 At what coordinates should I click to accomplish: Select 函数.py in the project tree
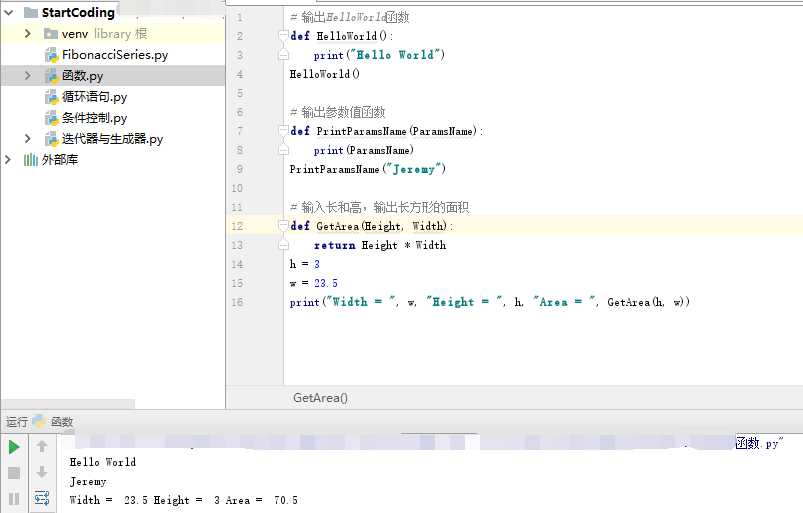coord(82,76)
